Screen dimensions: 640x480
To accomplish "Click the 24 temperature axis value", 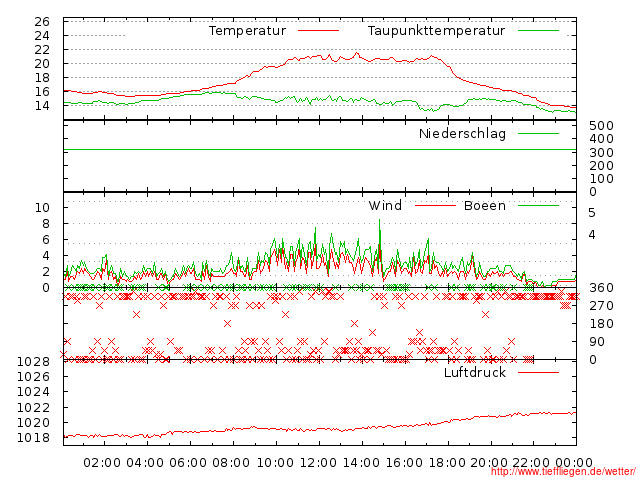I will (42, 36).
